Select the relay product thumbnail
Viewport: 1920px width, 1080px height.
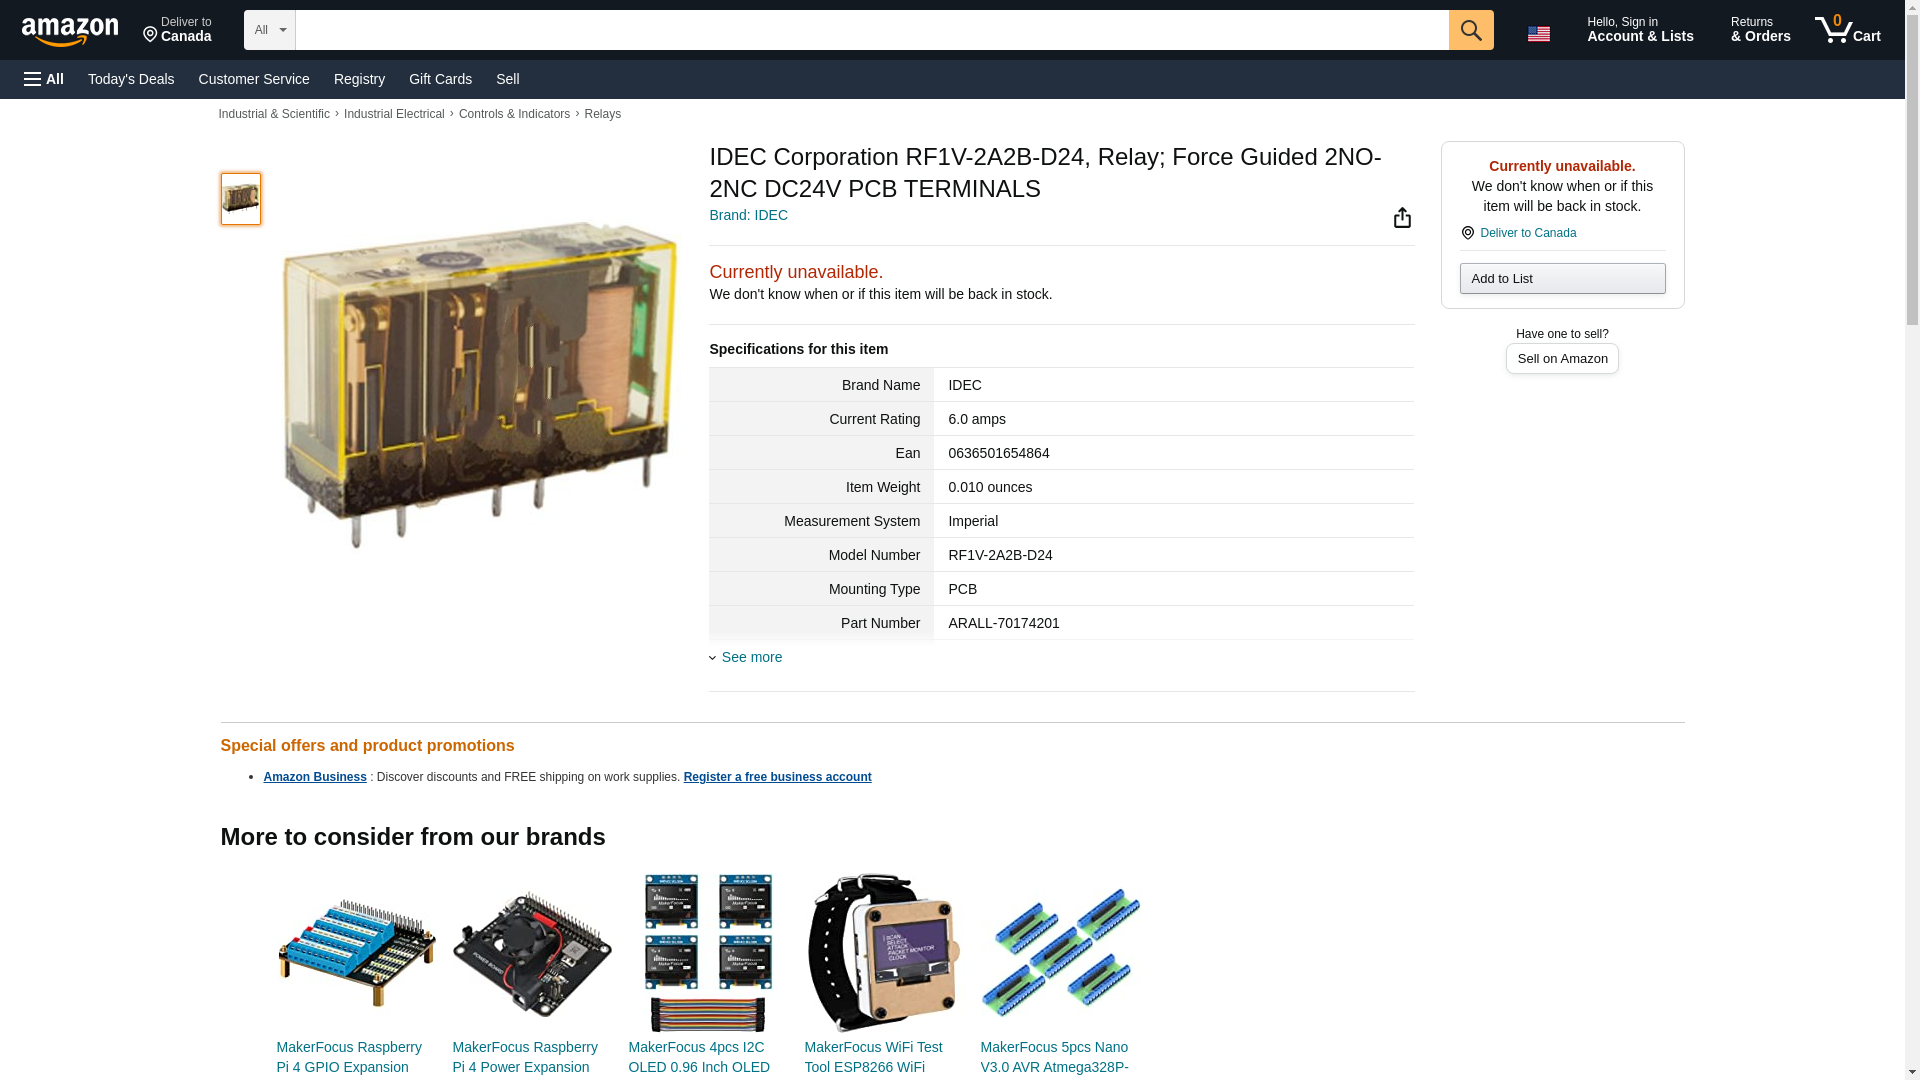coord(240,198)
